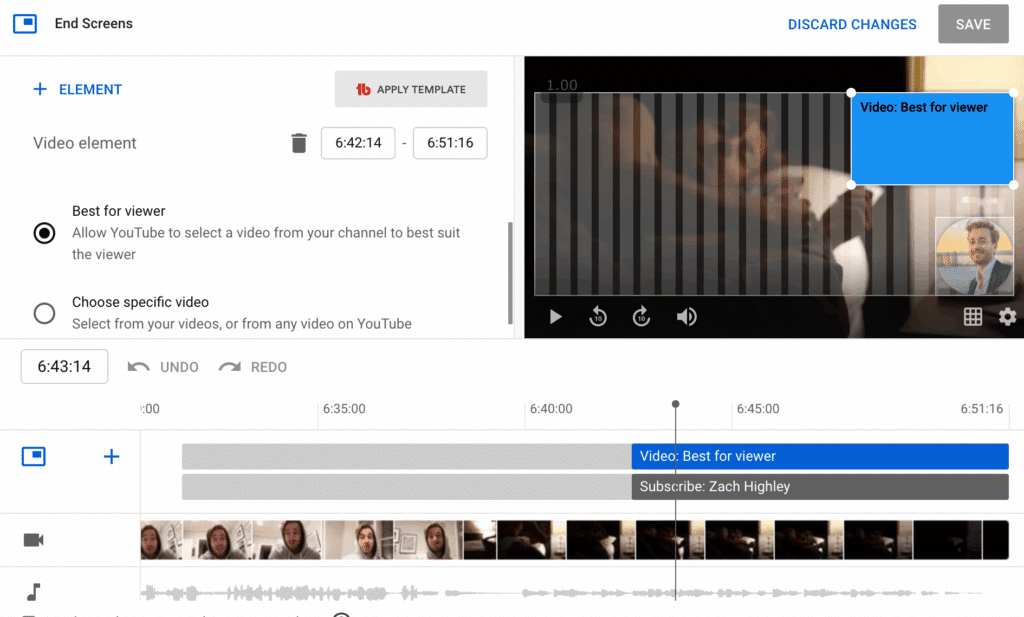Viewport: 1024px width, 617px height.
Task: Click the 6:45:00 timeline ruler label
Action: point(758,409)
